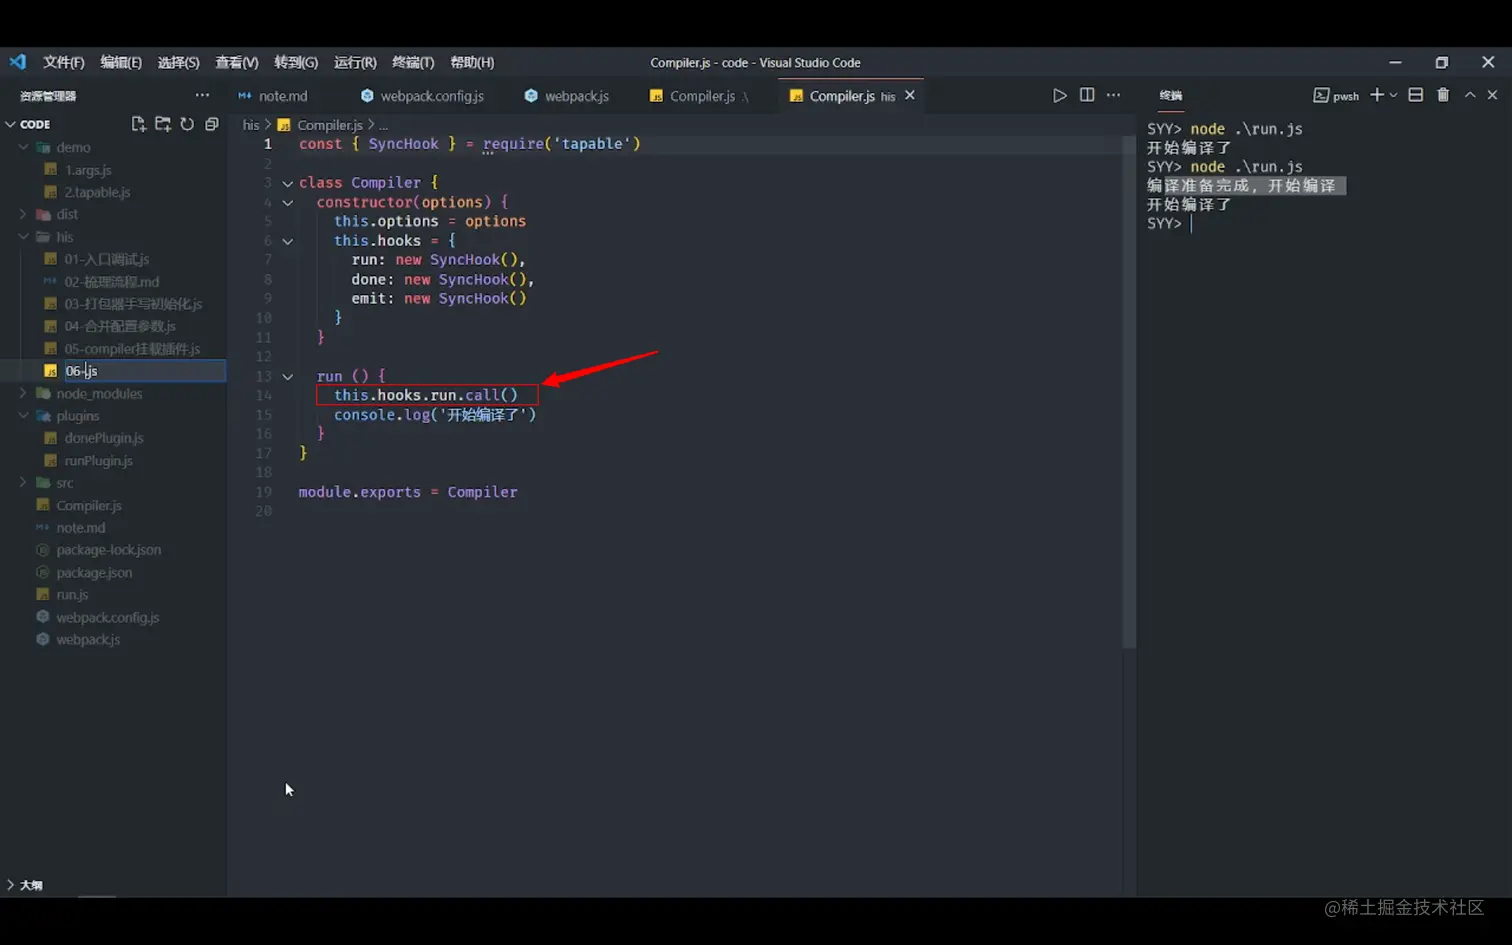Image resolution: width=1512 pixels, height=945 pixels.
Task: Click the Compiler.js breadcrumb segment
Action: pos(329,125)
